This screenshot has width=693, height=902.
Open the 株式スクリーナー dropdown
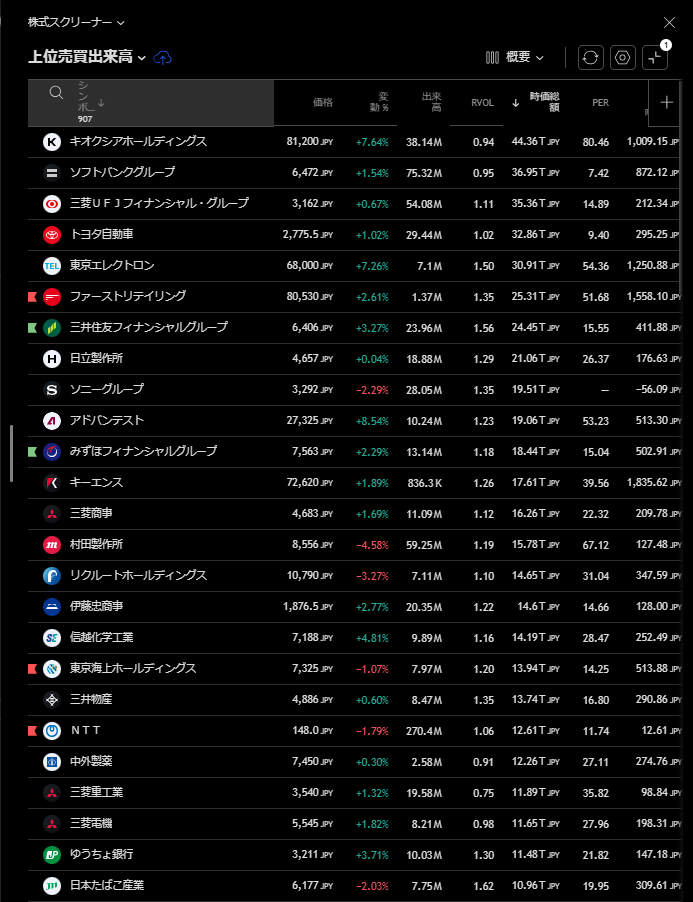[76, 22]
